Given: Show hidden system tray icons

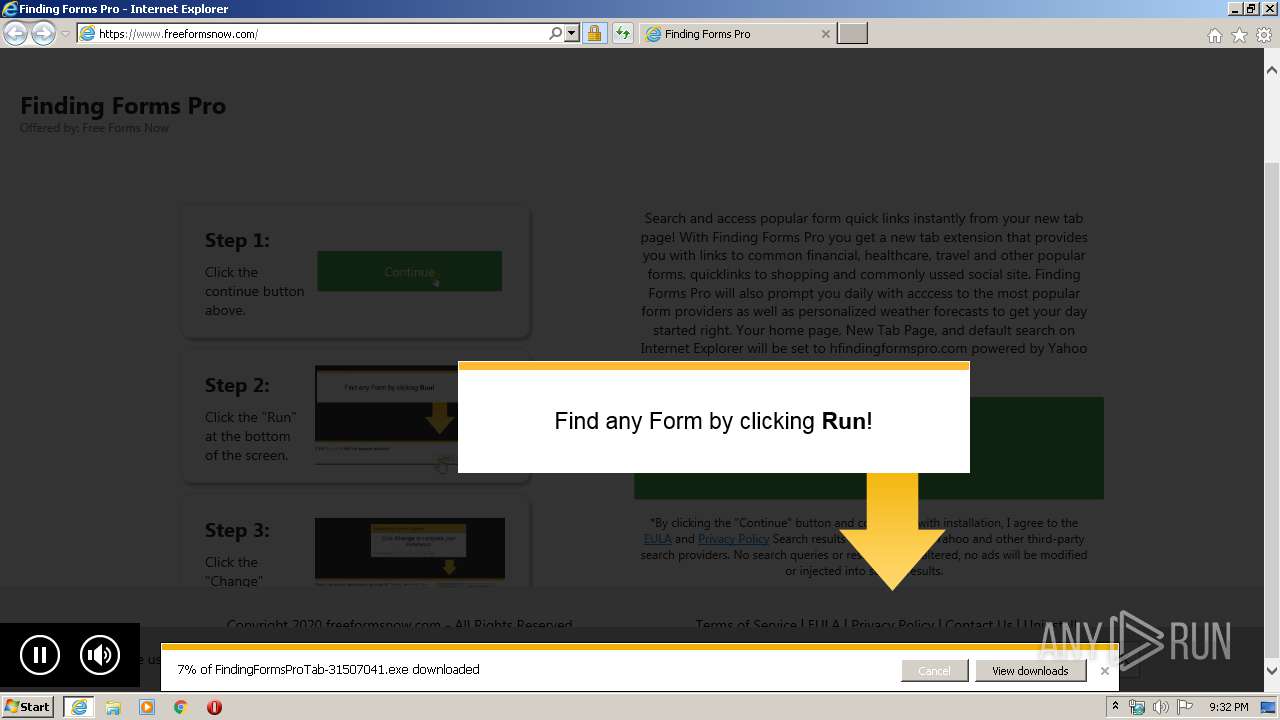Looking at the screenshot, I should 1115,707.
